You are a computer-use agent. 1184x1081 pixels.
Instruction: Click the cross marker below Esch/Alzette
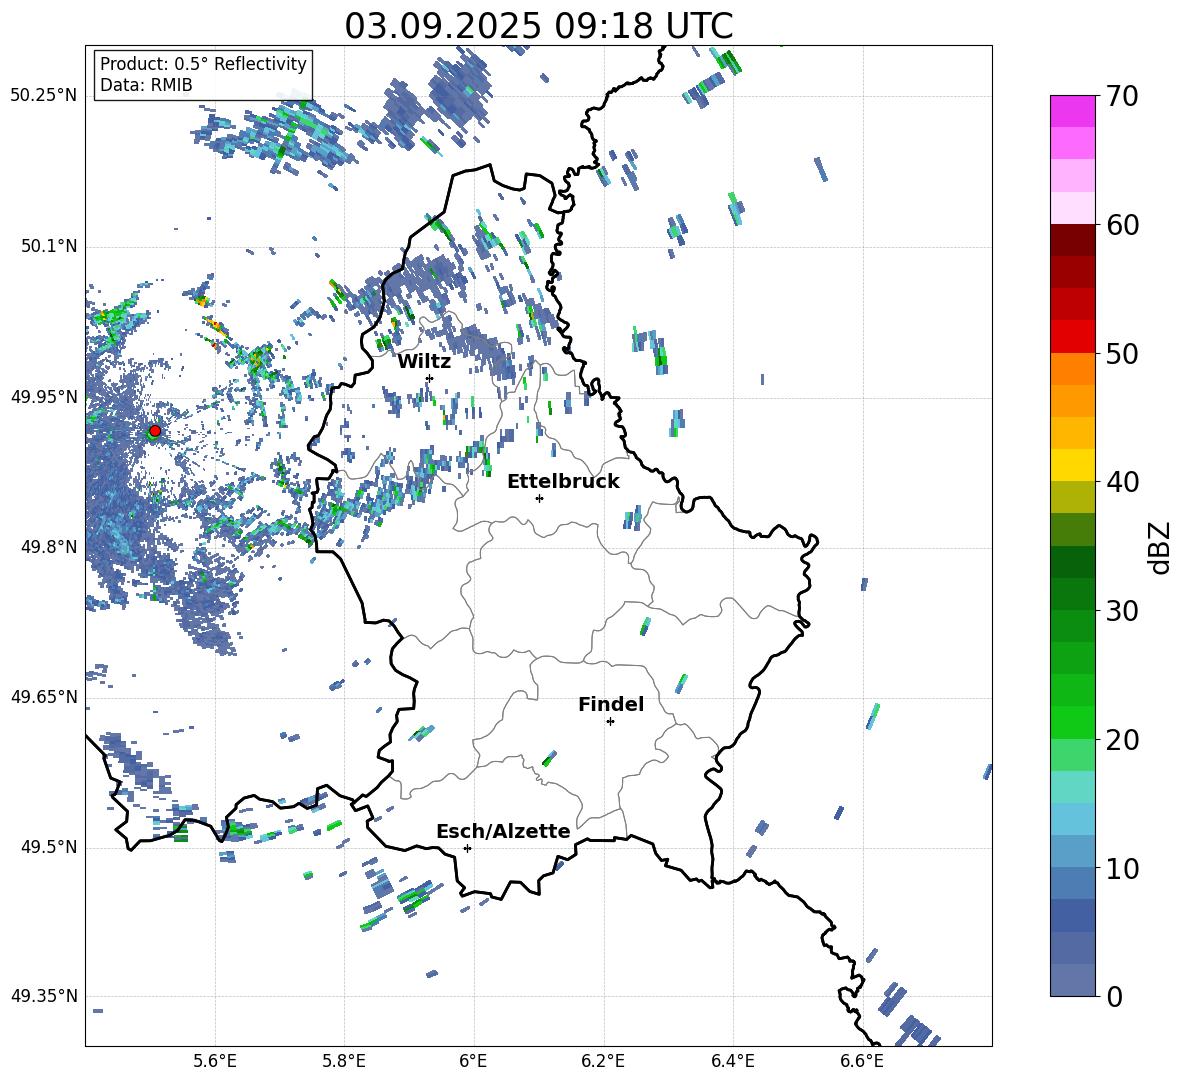point(467,848)
